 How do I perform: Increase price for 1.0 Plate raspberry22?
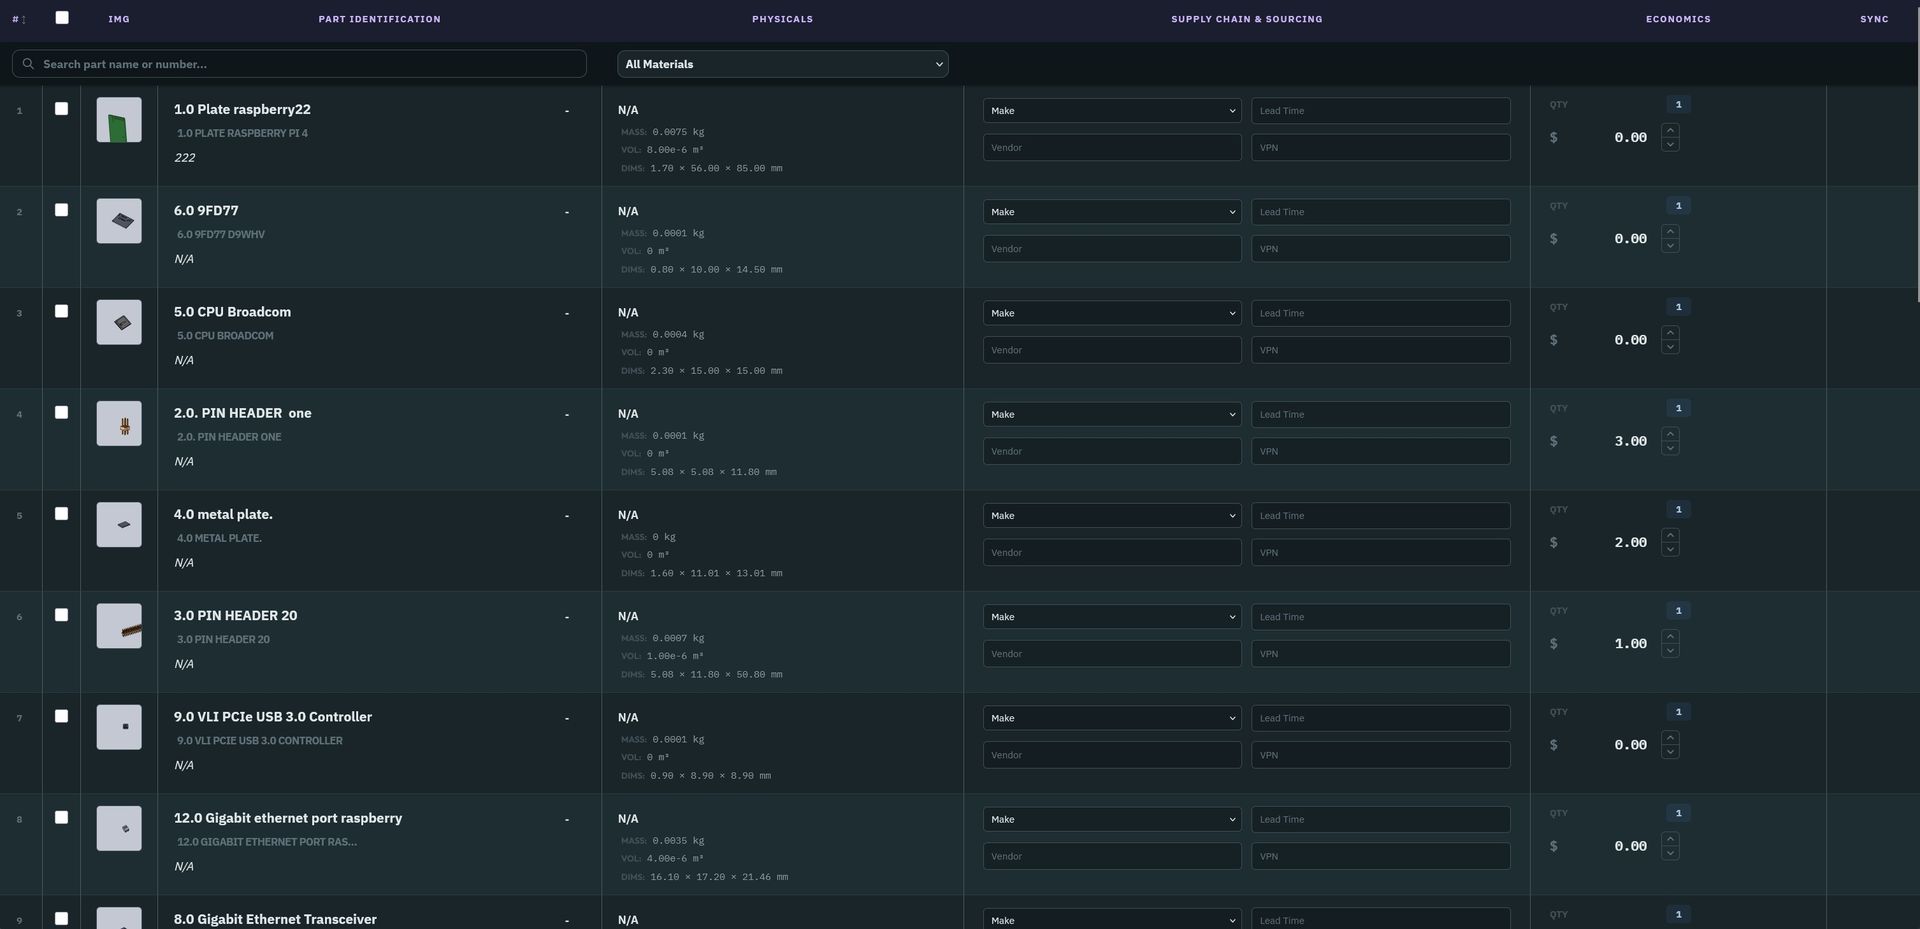[1670, 130]
